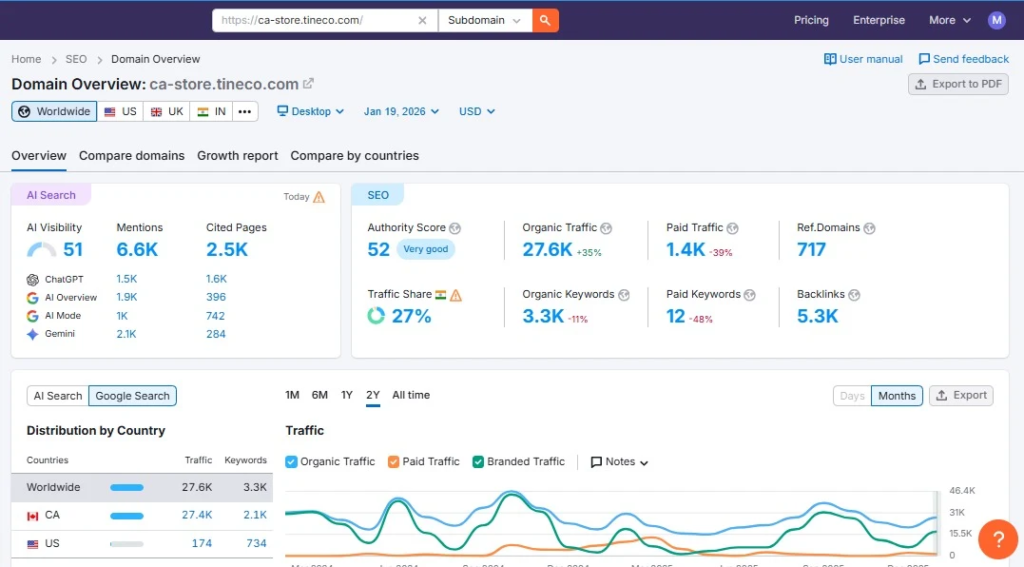Click info icon next to Authority Score
The image size is (1024, 567).
[455, 228]
